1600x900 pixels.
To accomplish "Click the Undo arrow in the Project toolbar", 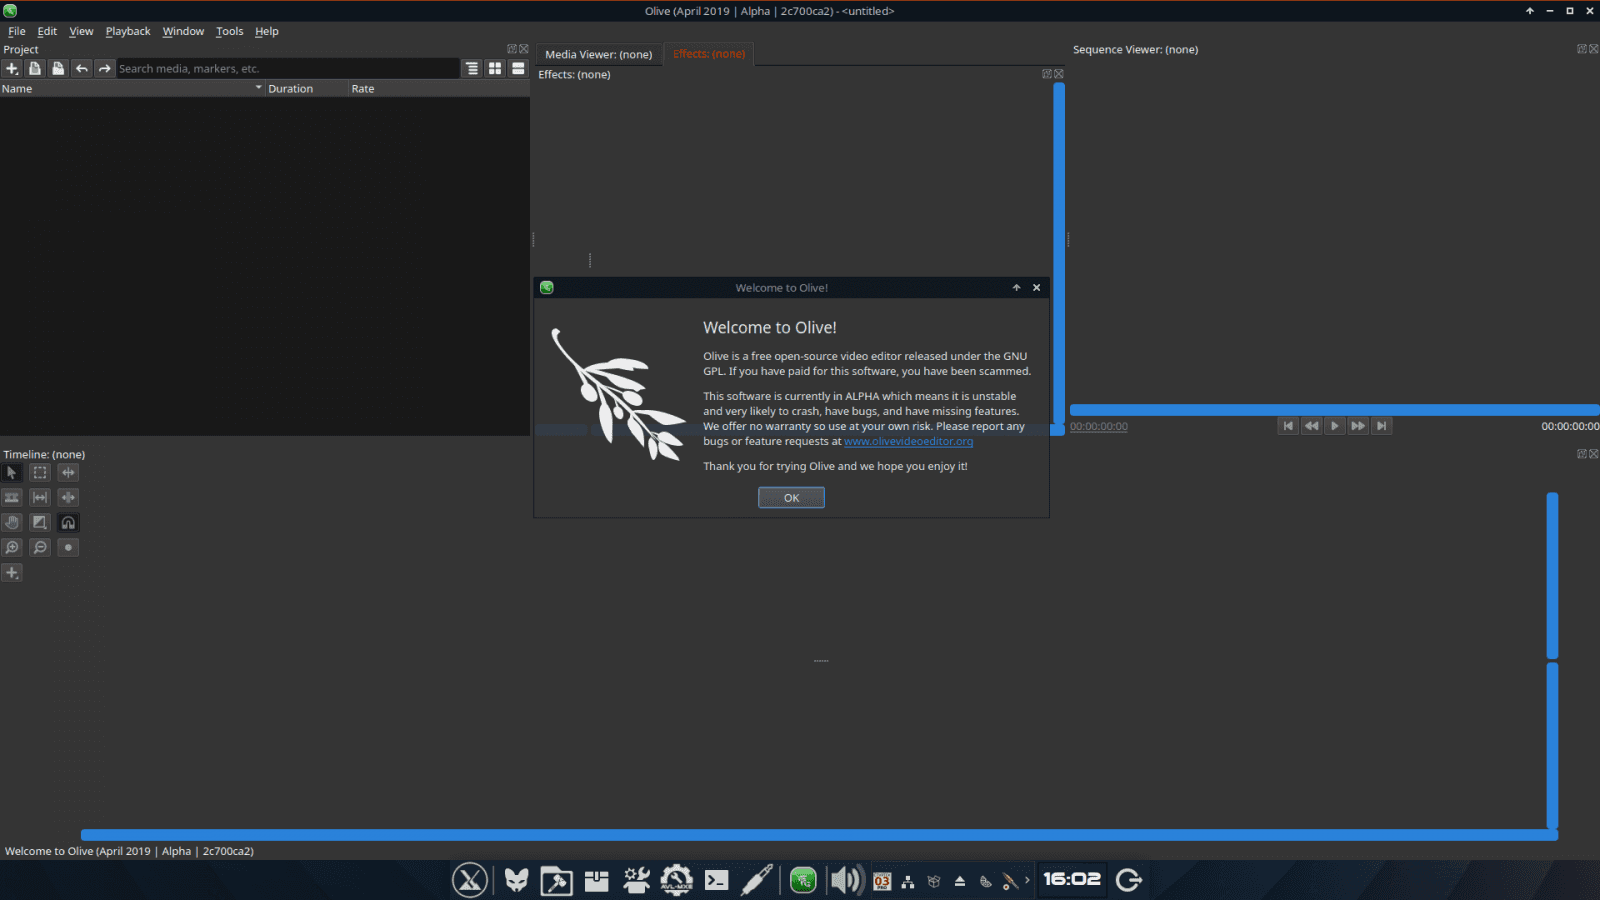I will click(81, 68).
